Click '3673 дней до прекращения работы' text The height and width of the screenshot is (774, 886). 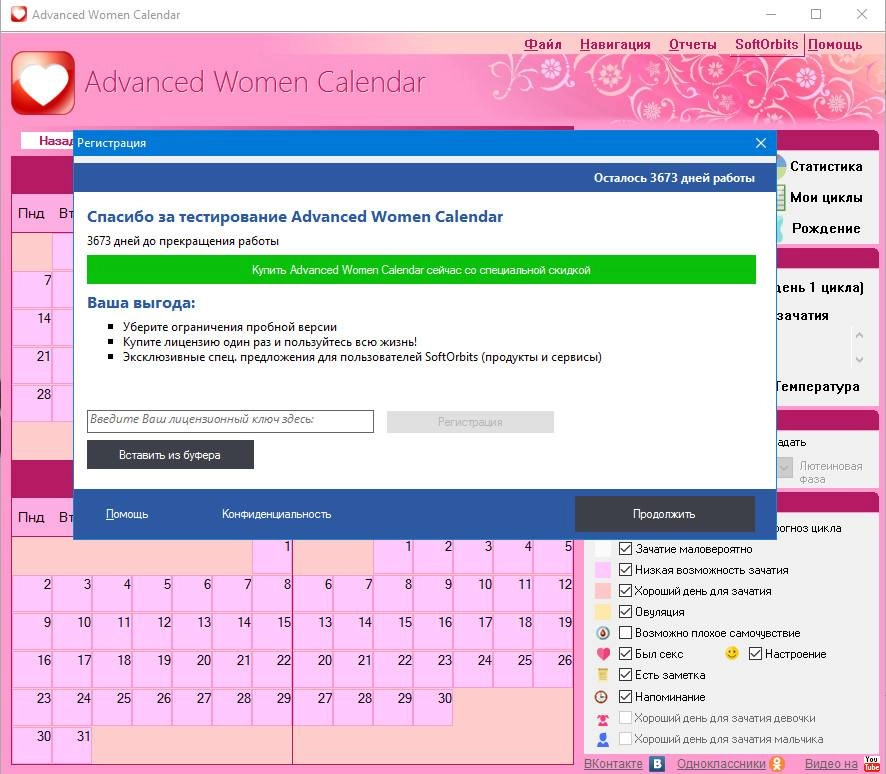(183, 241)
